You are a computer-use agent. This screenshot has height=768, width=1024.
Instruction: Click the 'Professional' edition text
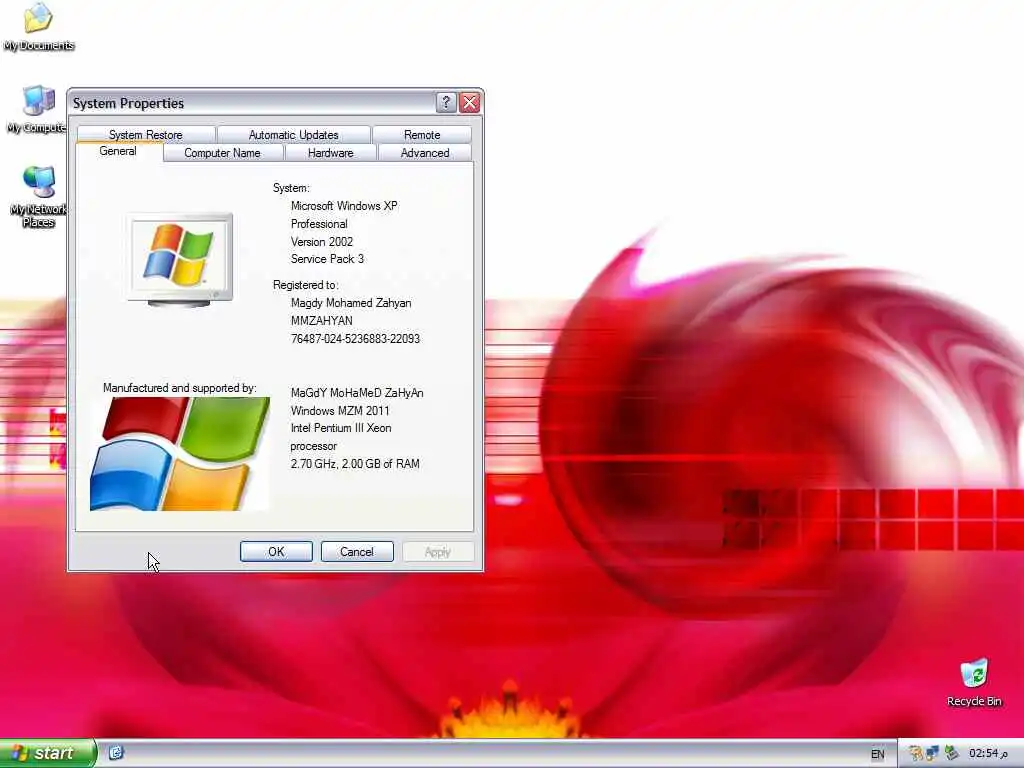click(x=319, y=224)
